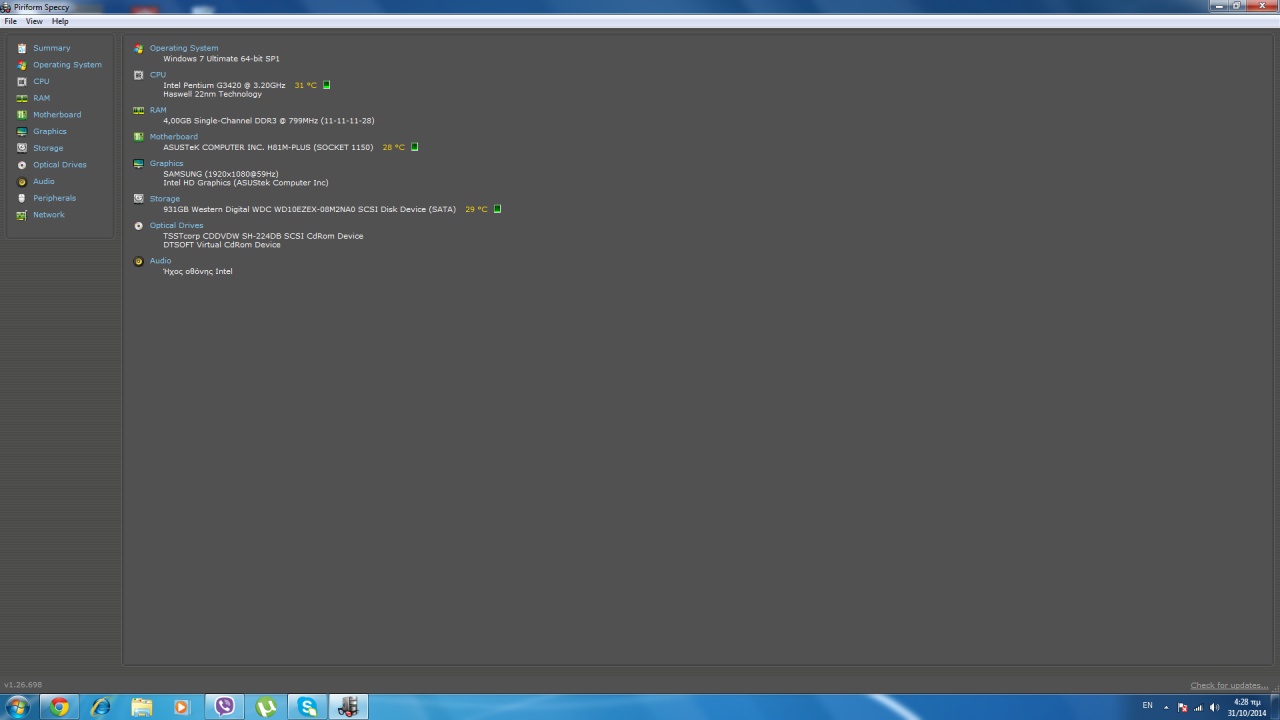This screenshot has height=720, width=1280.
Task: Click the Haswell 22nm Technology line
Action: 212,94
